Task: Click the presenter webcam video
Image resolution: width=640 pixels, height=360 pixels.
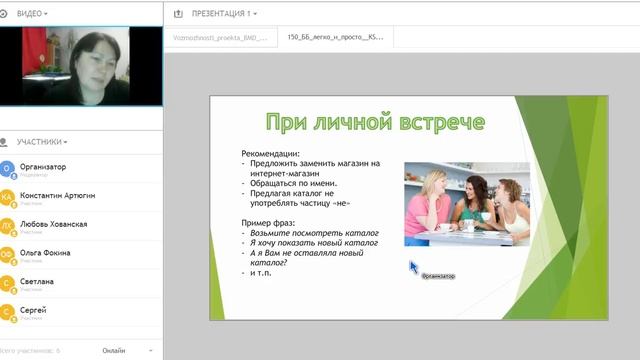Action: click(x=81, y=66)
